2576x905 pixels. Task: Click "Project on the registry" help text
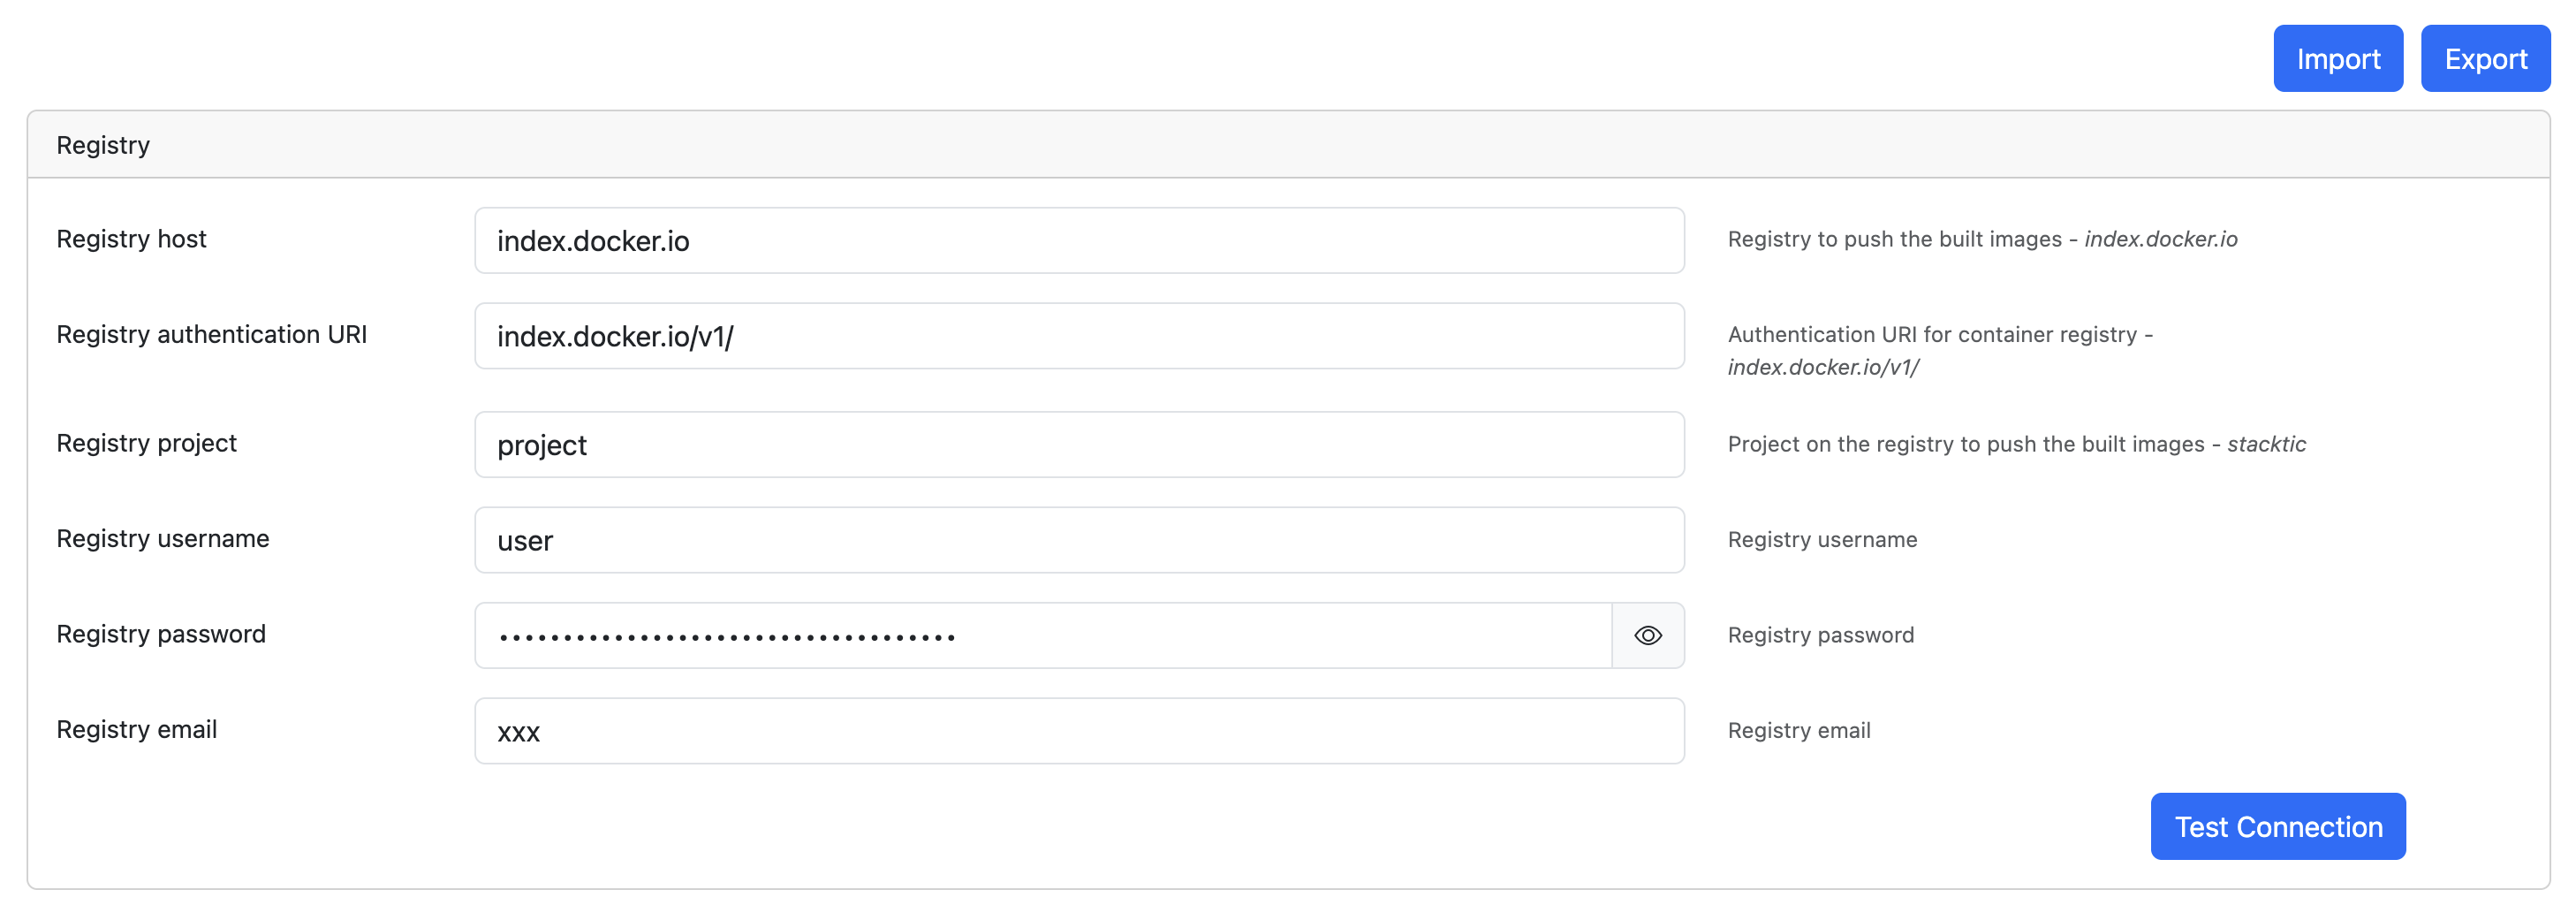1965,444
